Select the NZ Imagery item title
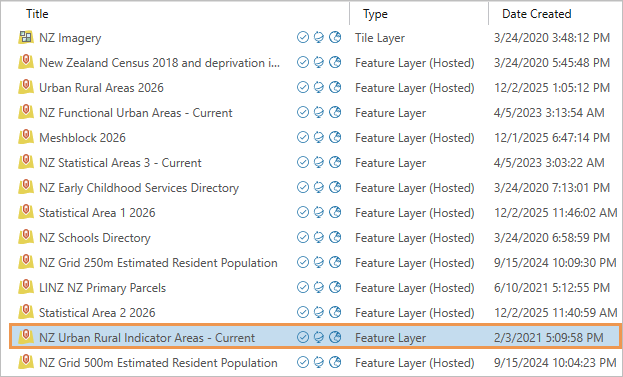 coord(70,38)
